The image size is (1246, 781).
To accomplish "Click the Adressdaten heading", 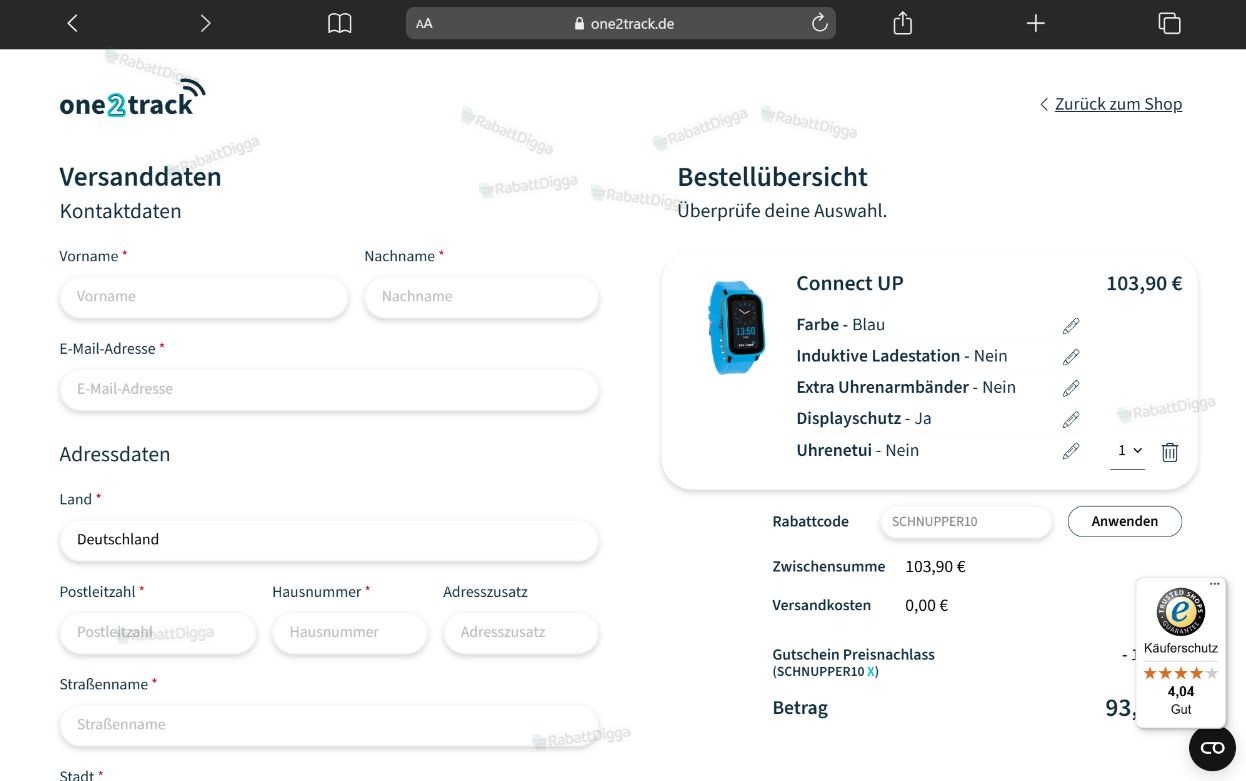I will 115,454.
